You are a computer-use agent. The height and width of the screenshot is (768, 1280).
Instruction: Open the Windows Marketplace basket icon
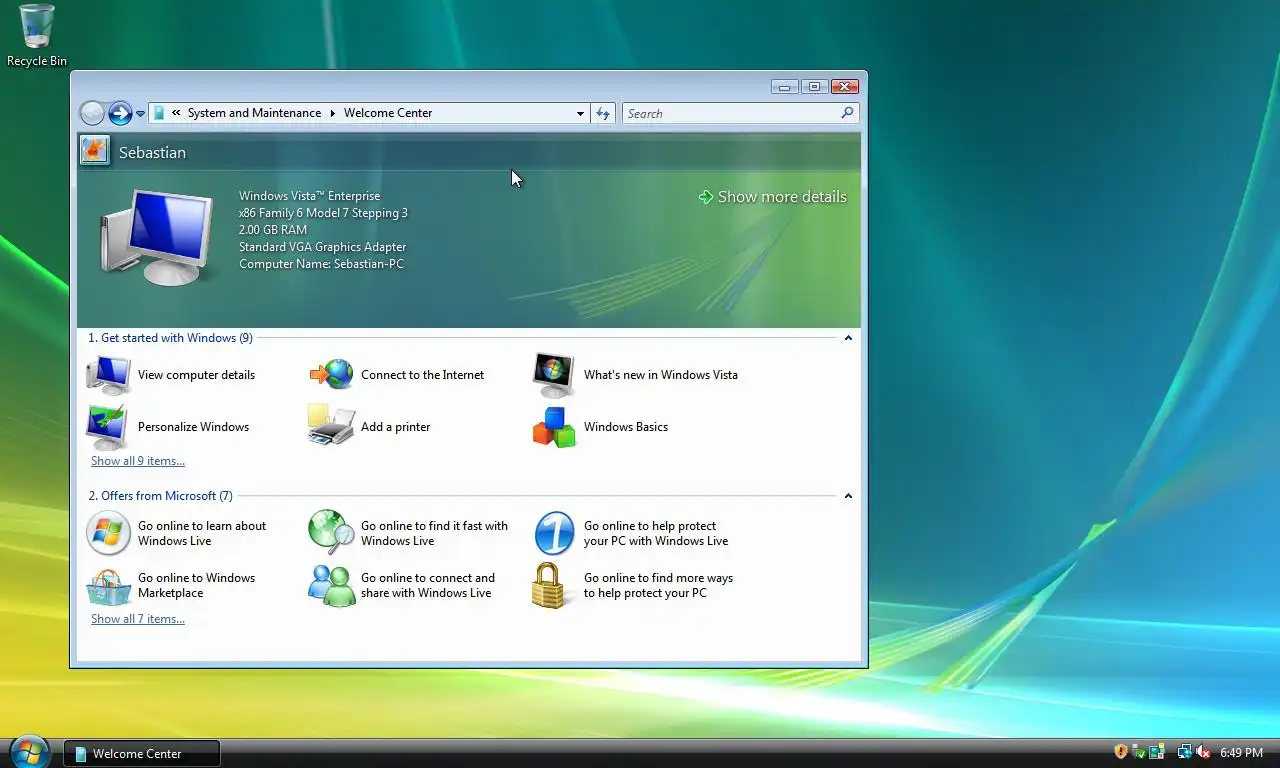coord(108,586)
